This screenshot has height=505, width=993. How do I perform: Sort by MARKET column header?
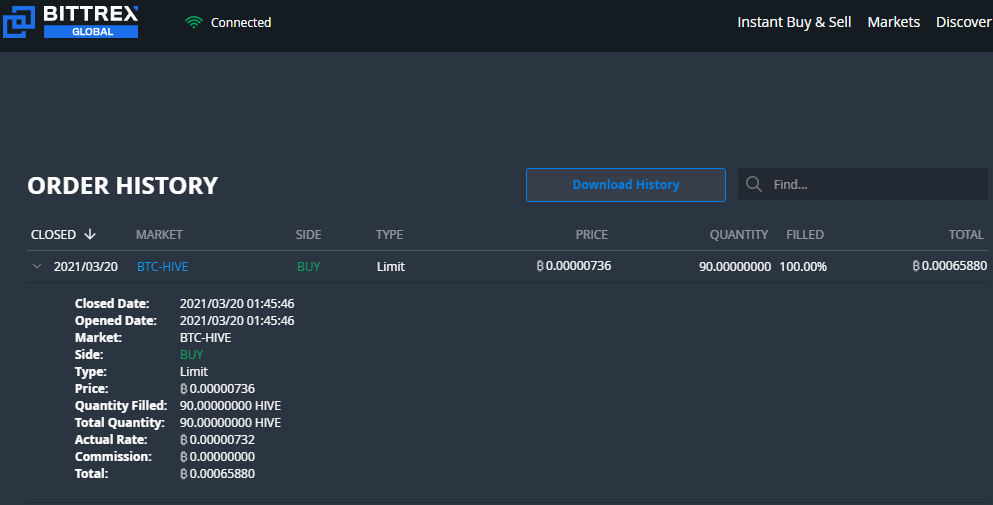pyautogui.click(x=159, y=234)
